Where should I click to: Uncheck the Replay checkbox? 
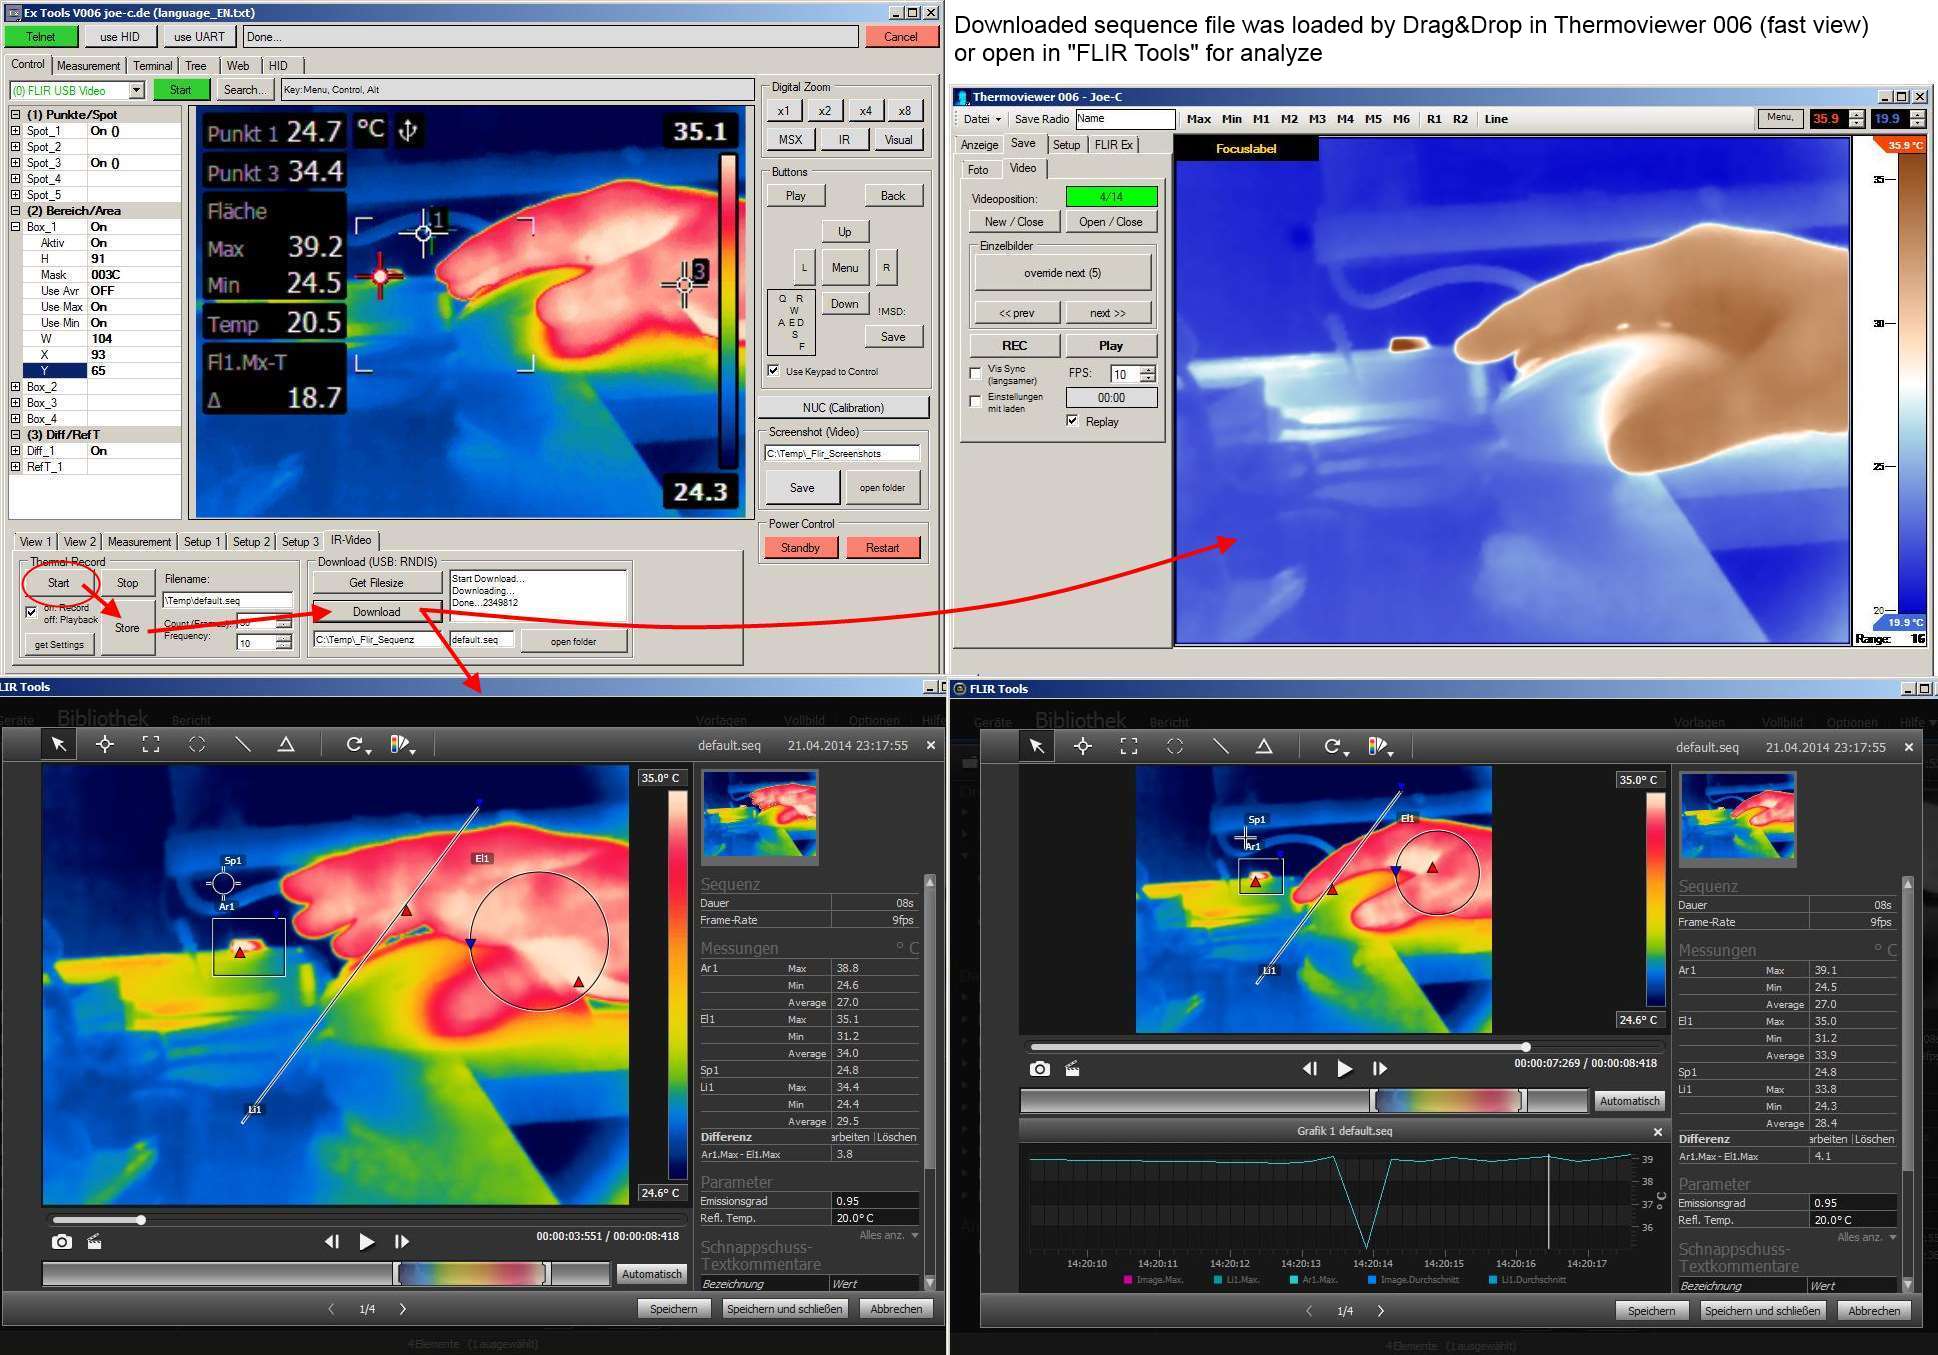1072,421
